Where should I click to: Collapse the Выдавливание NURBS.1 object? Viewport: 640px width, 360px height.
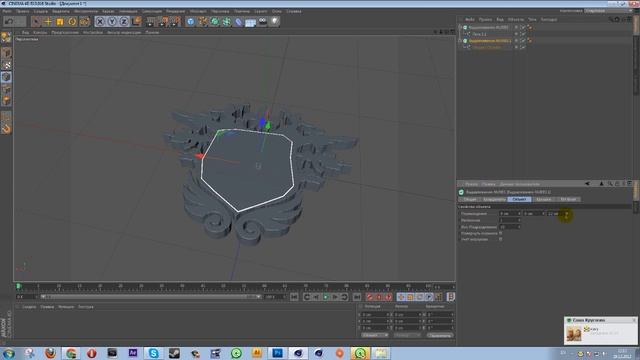(x=460, y=41)
